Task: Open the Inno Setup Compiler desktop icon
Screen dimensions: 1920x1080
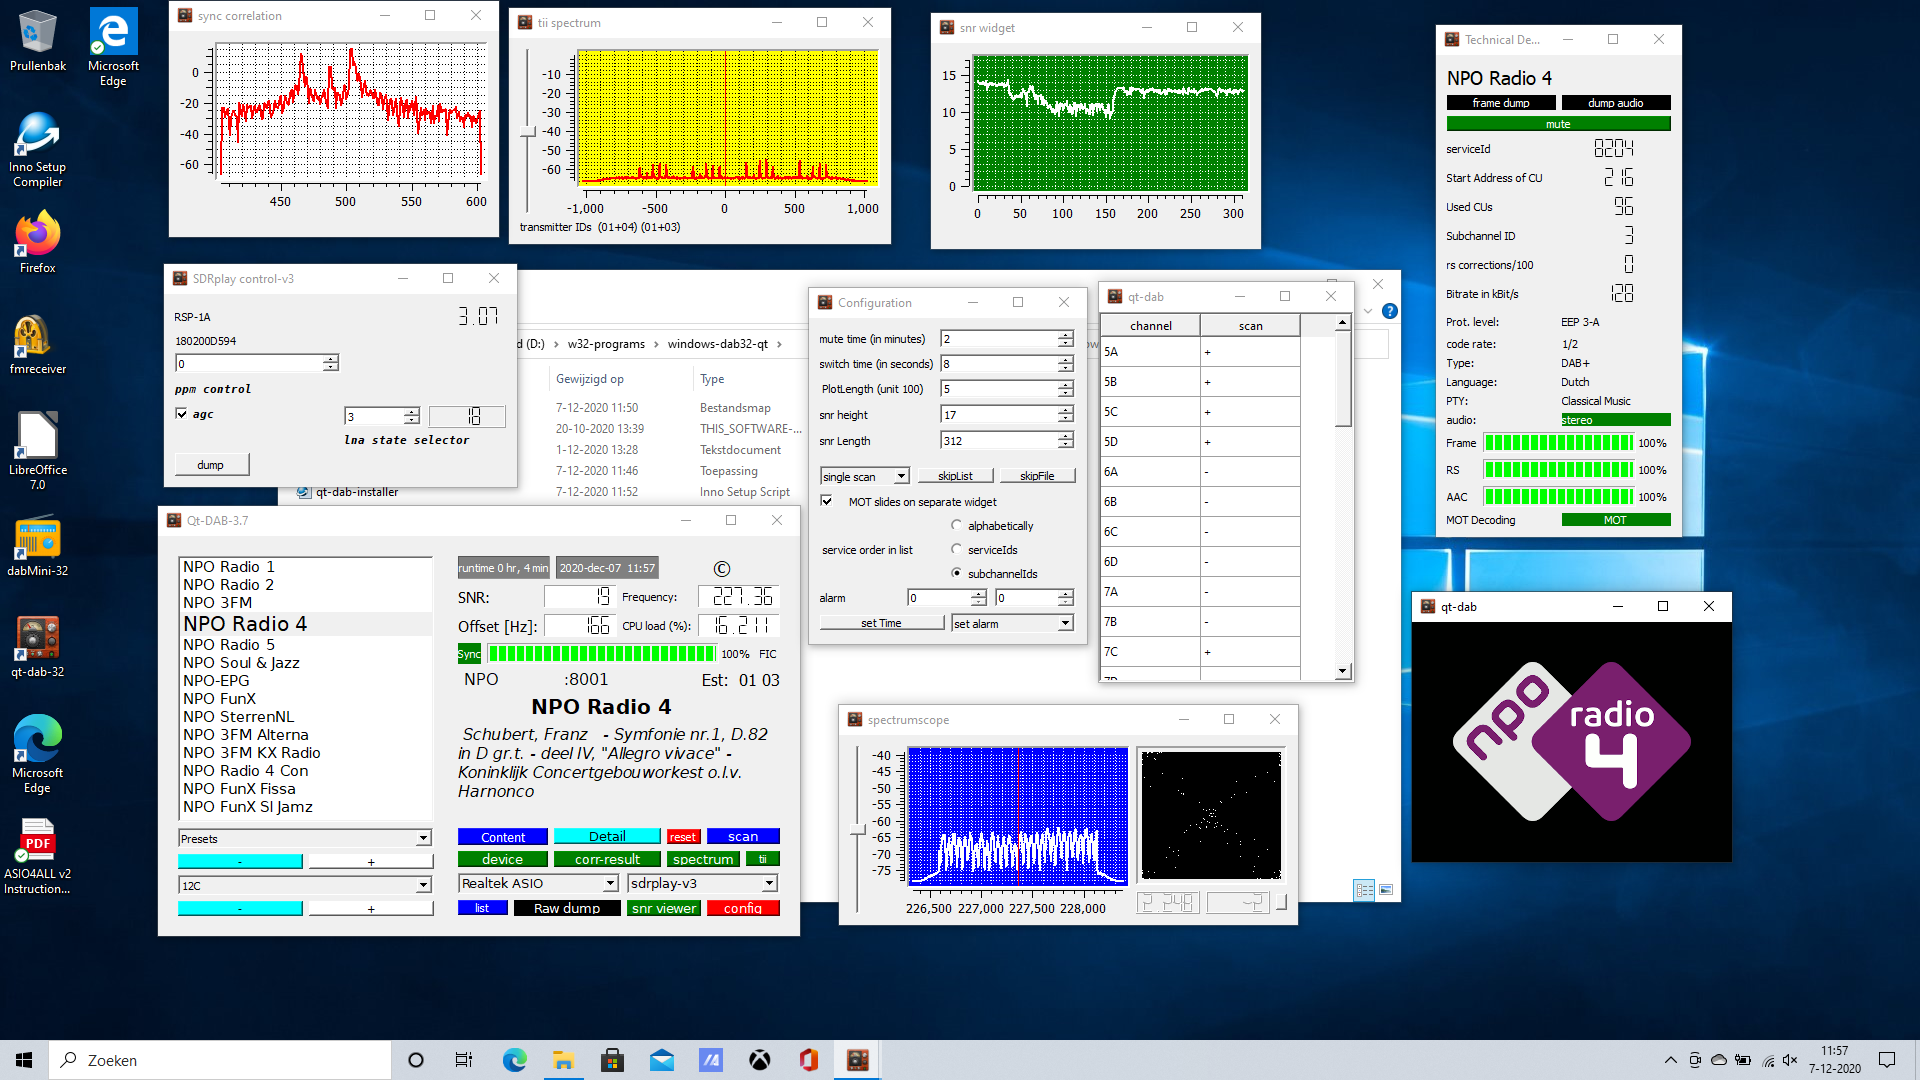Action: point(38,150)
